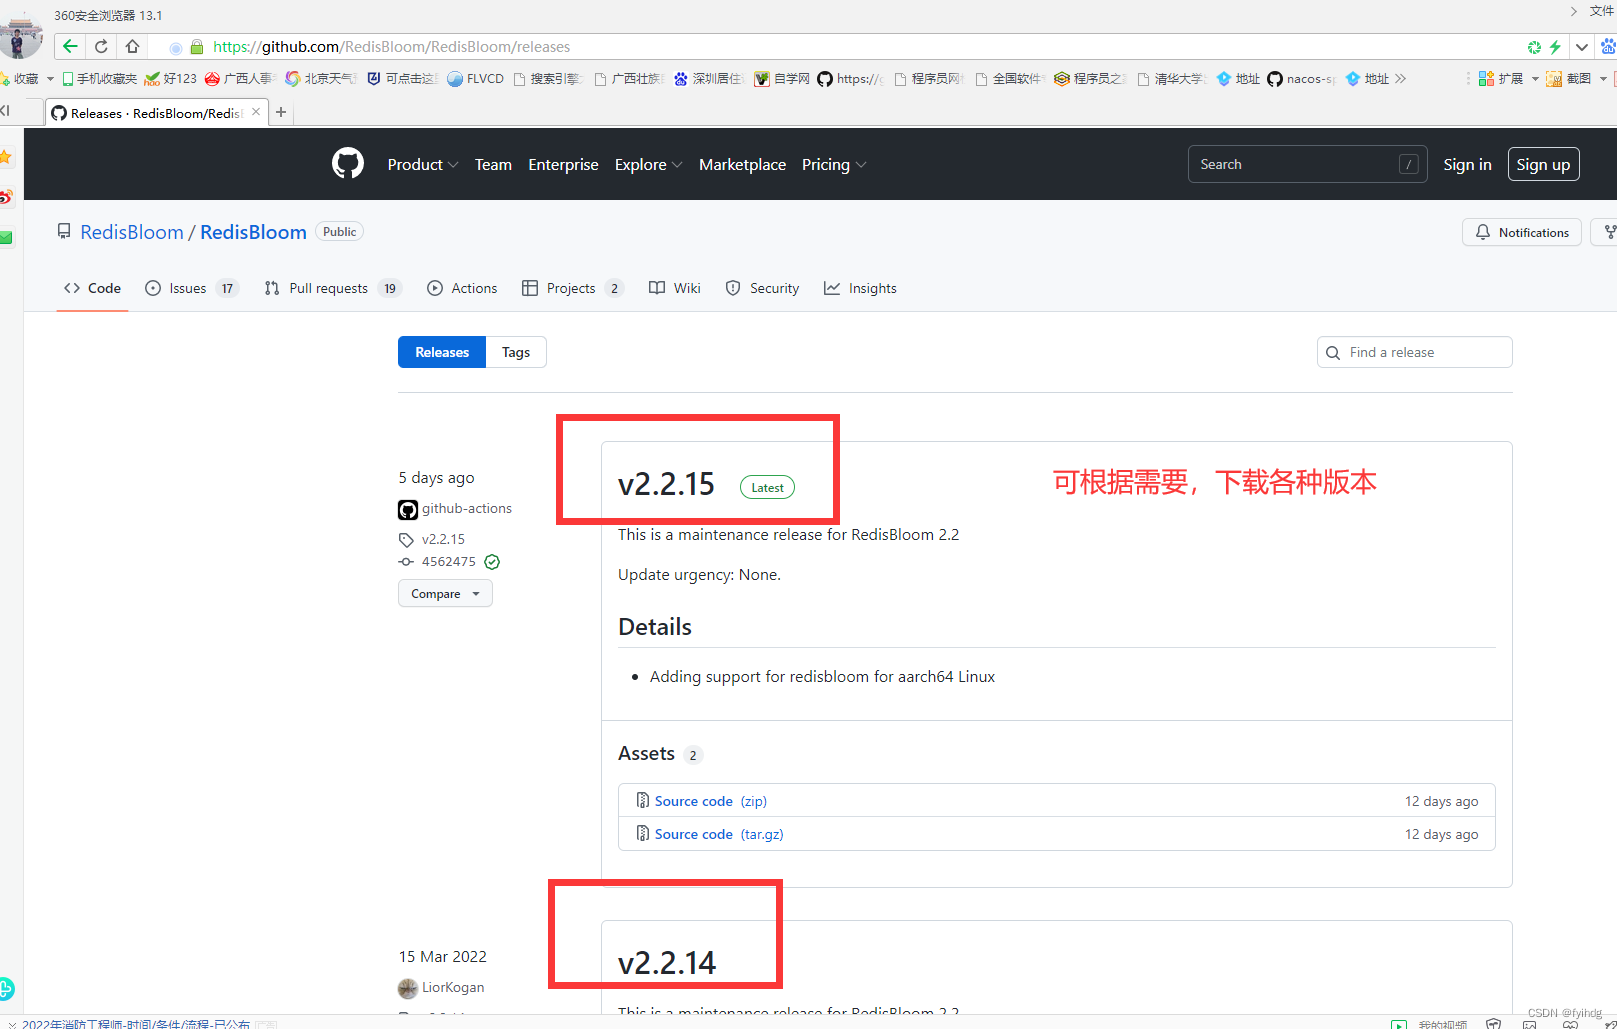Open the v2.2.15 tag link
This screenshot has height=1029, width=1617.
coord(443,539)
